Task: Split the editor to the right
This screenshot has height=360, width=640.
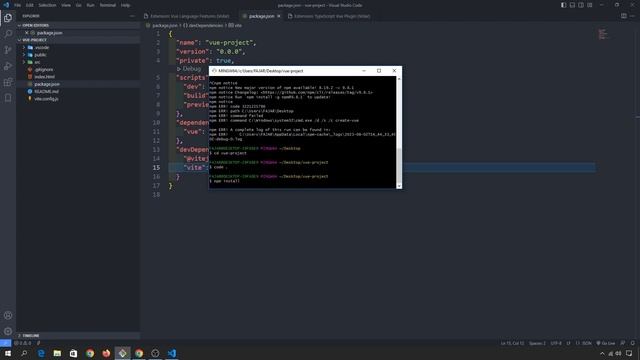Action: point(624,16)
